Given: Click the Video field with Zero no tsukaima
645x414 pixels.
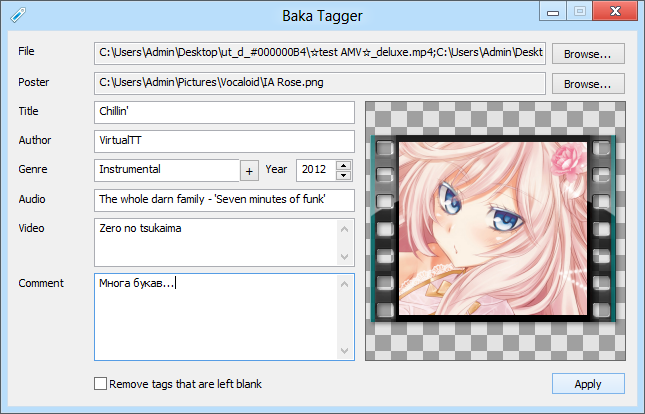Looking at the screenshot, I should [x=224, y=242].
